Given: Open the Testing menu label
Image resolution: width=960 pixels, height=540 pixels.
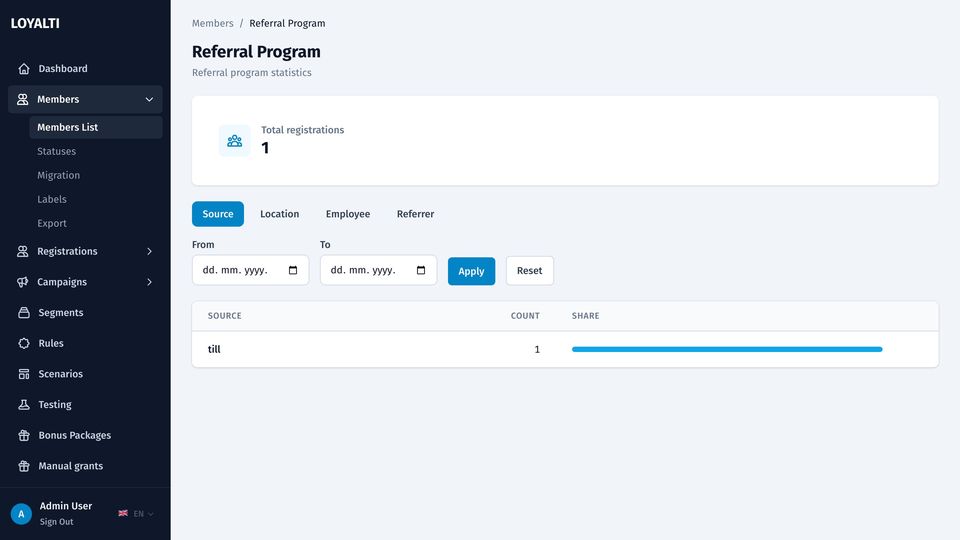Looking at the screenshot, I should (x=55, y=404).
